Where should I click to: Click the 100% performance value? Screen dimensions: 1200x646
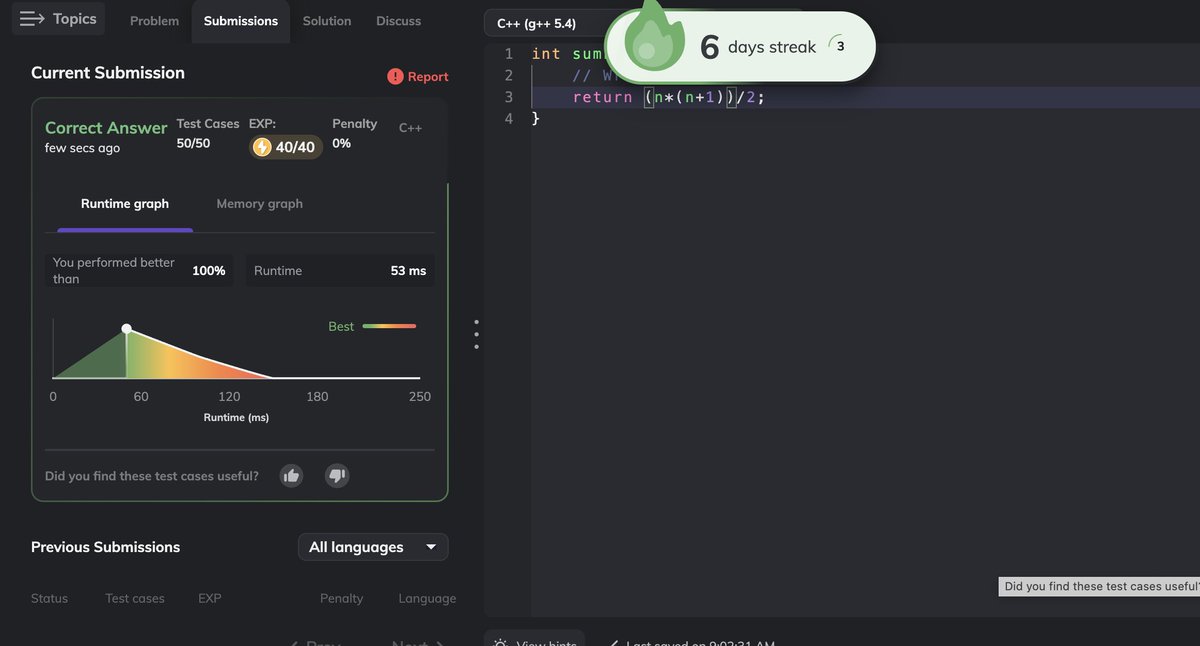(x=209, y=271)
